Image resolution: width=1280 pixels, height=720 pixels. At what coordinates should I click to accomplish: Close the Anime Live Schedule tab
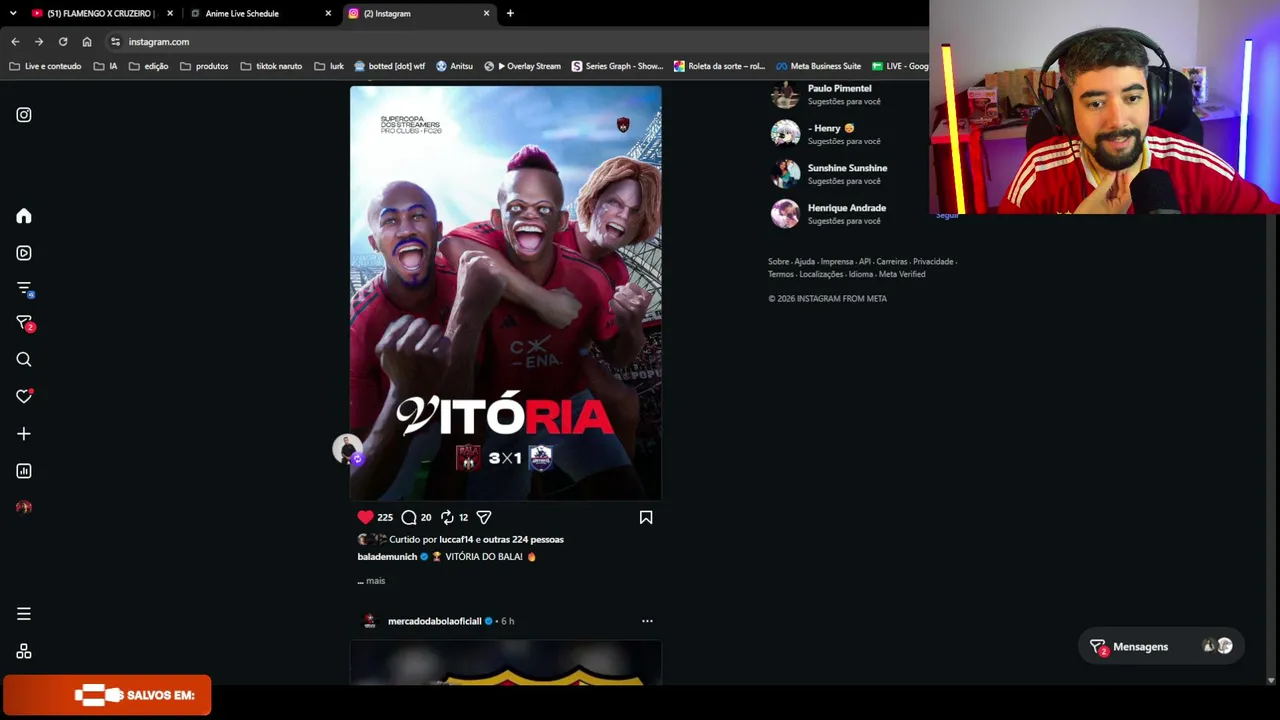(328, 14)
